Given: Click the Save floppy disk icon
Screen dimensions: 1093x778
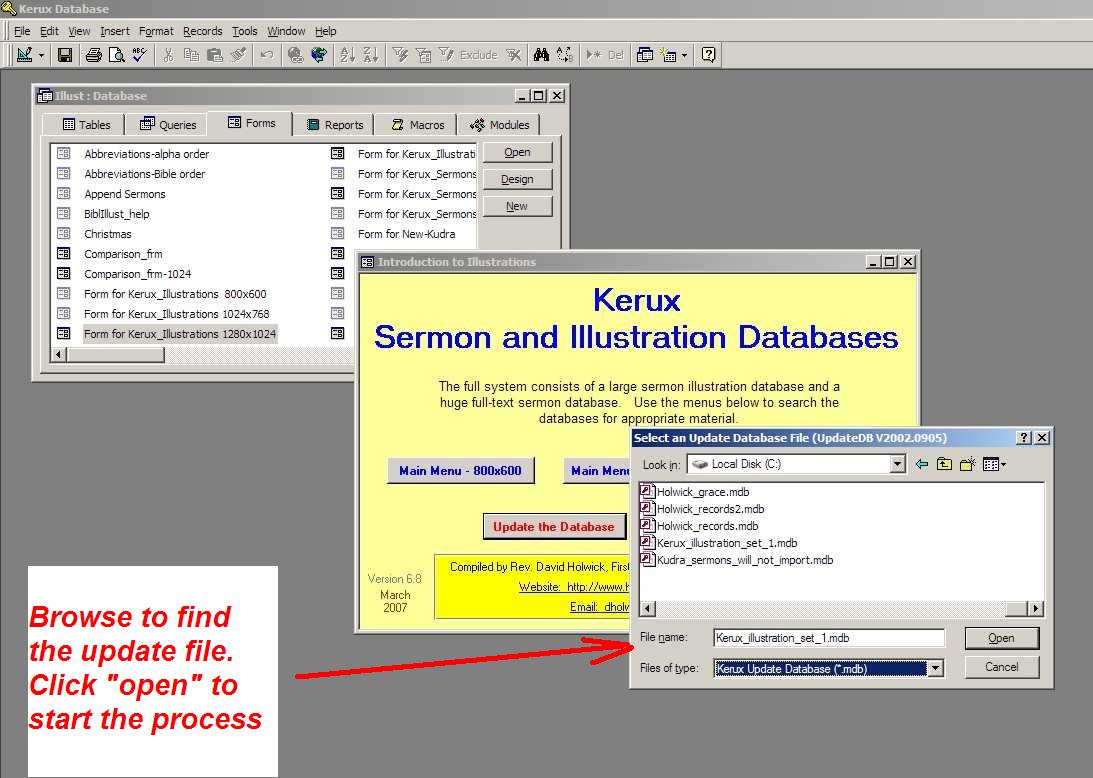Looking at the screenshot, I should [x=65, y=55].
